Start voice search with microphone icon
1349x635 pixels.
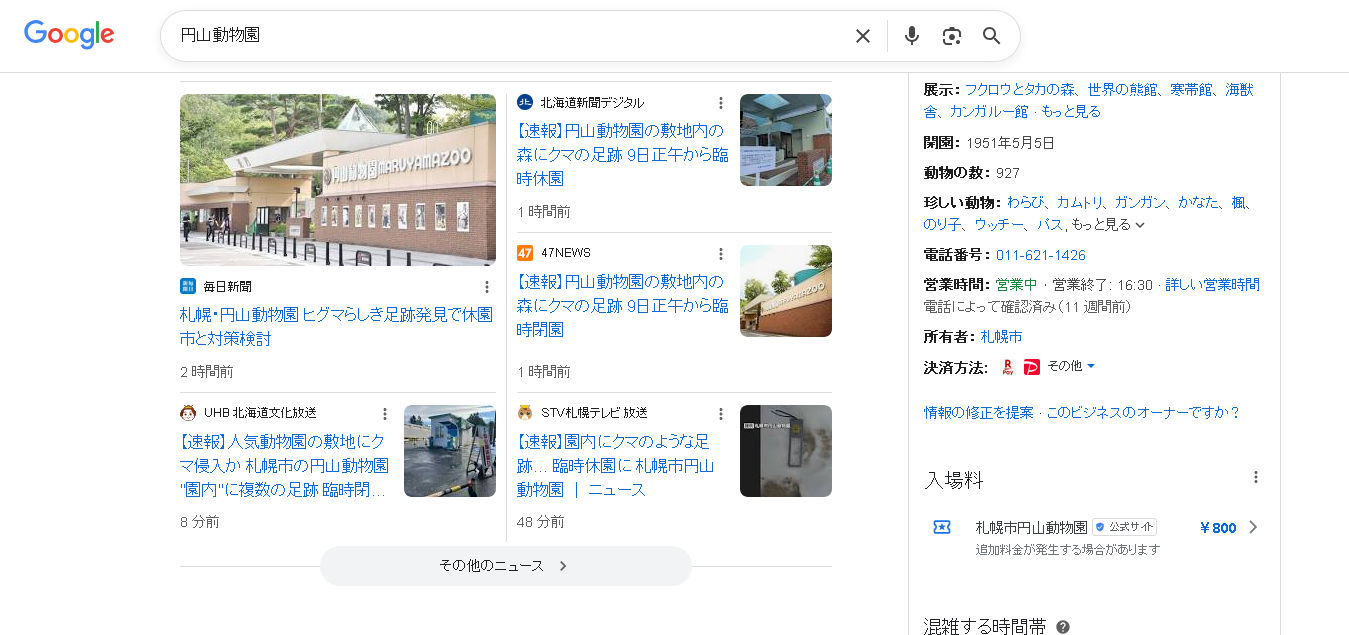(x=911, y=36)
